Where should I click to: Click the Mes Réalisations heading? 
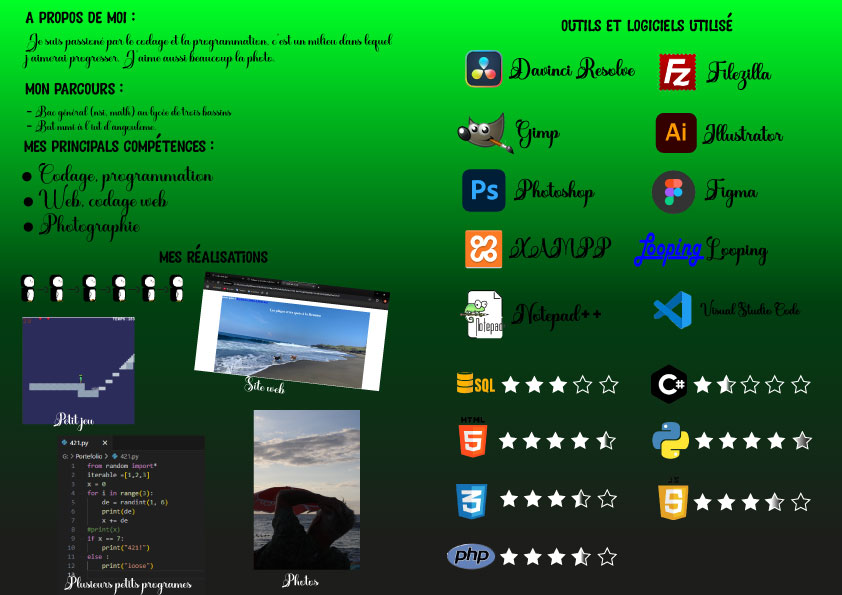pyautogui.click(x=213, y=257)
